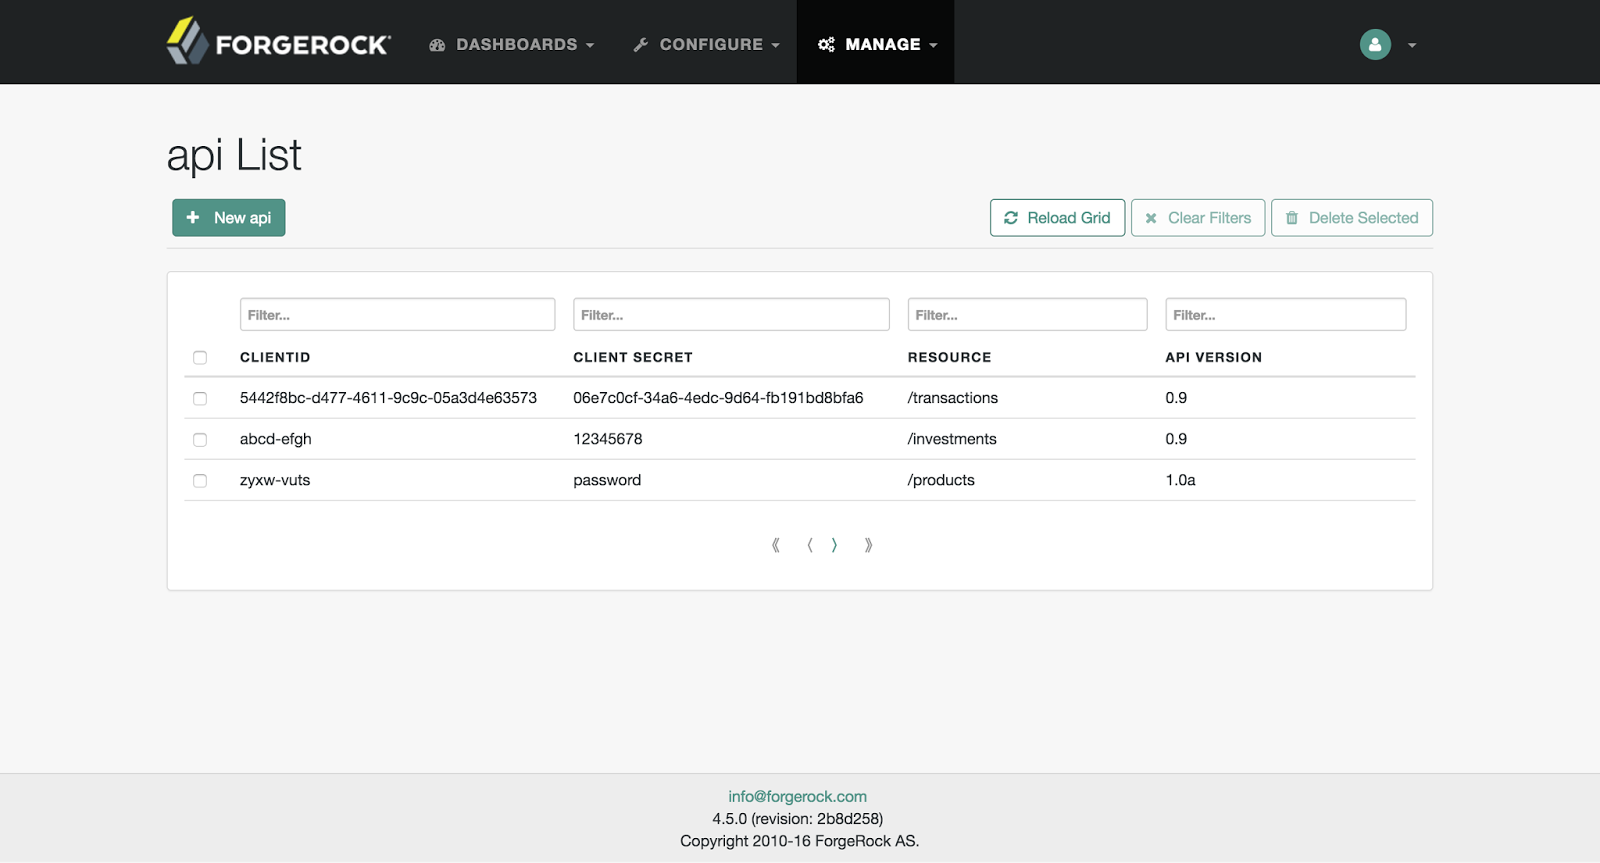Screen dimensions: 1600x863
Task: Check the zyxw-vuts row checkbox
Action: point(200,481)
